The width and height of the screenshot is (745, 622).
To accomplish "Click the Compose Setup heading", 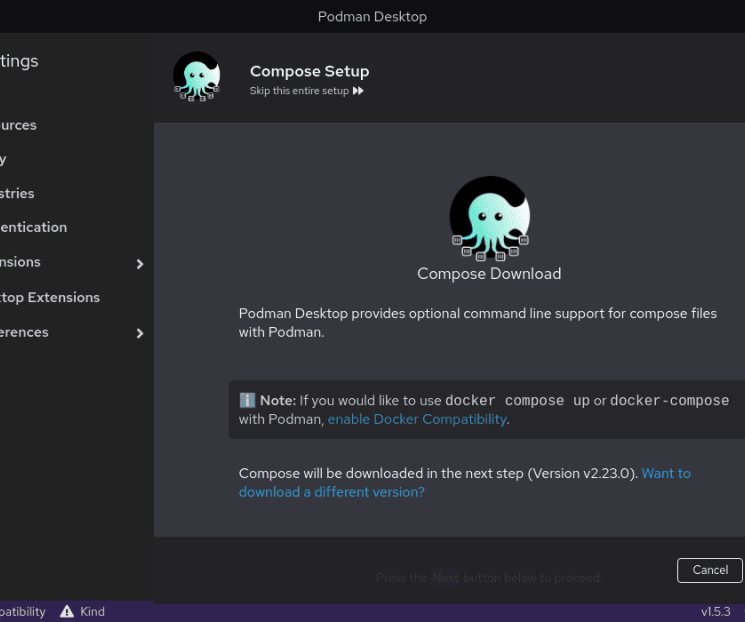I will click(x=309, y=71).
